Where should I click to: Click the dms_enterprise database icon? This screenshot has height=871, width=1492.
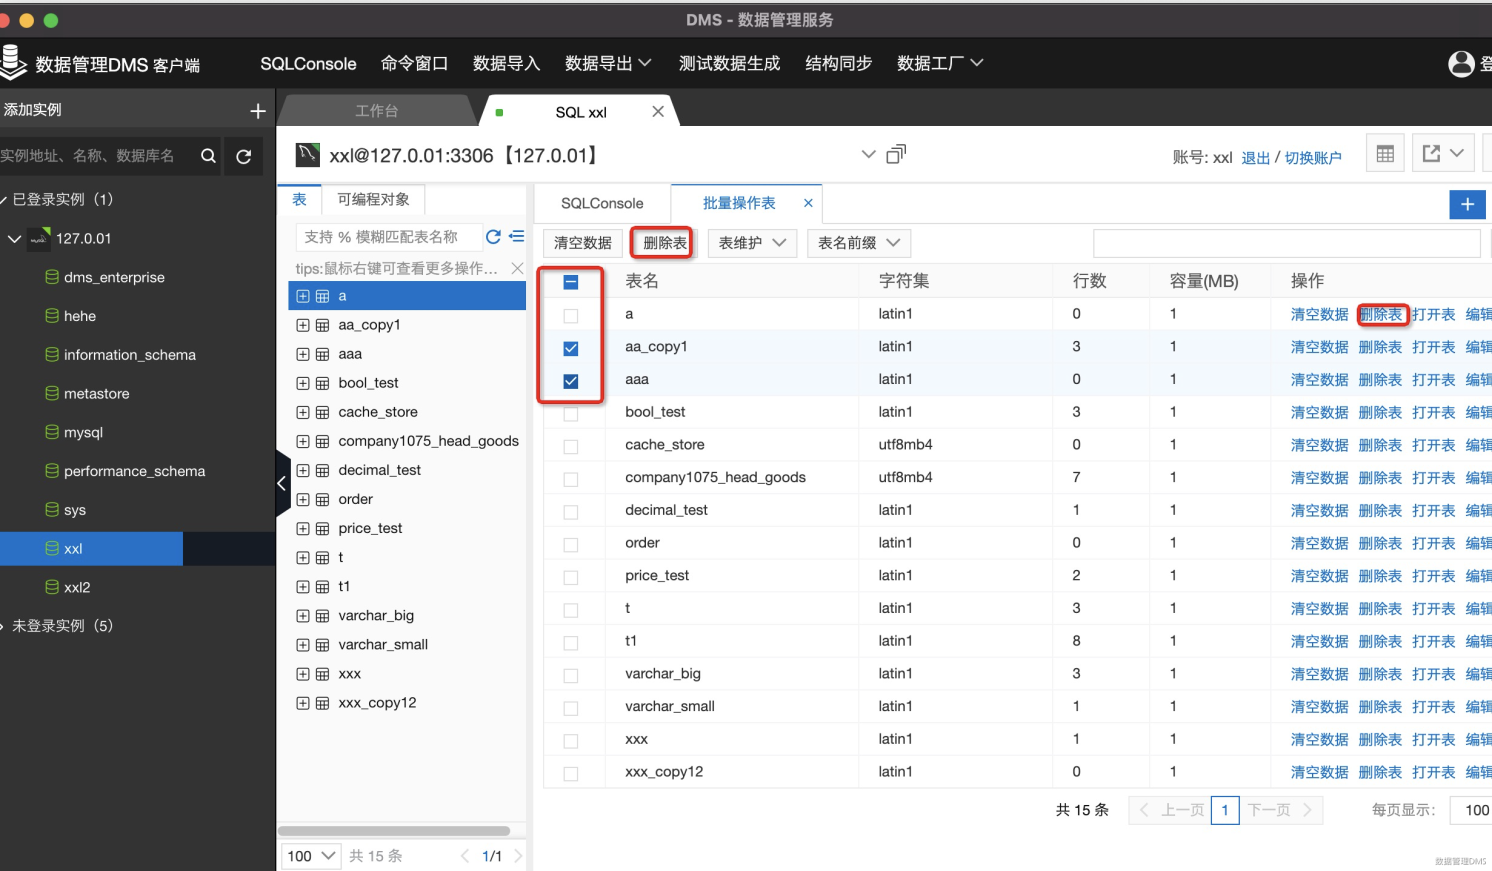click(x=52, y=277)
